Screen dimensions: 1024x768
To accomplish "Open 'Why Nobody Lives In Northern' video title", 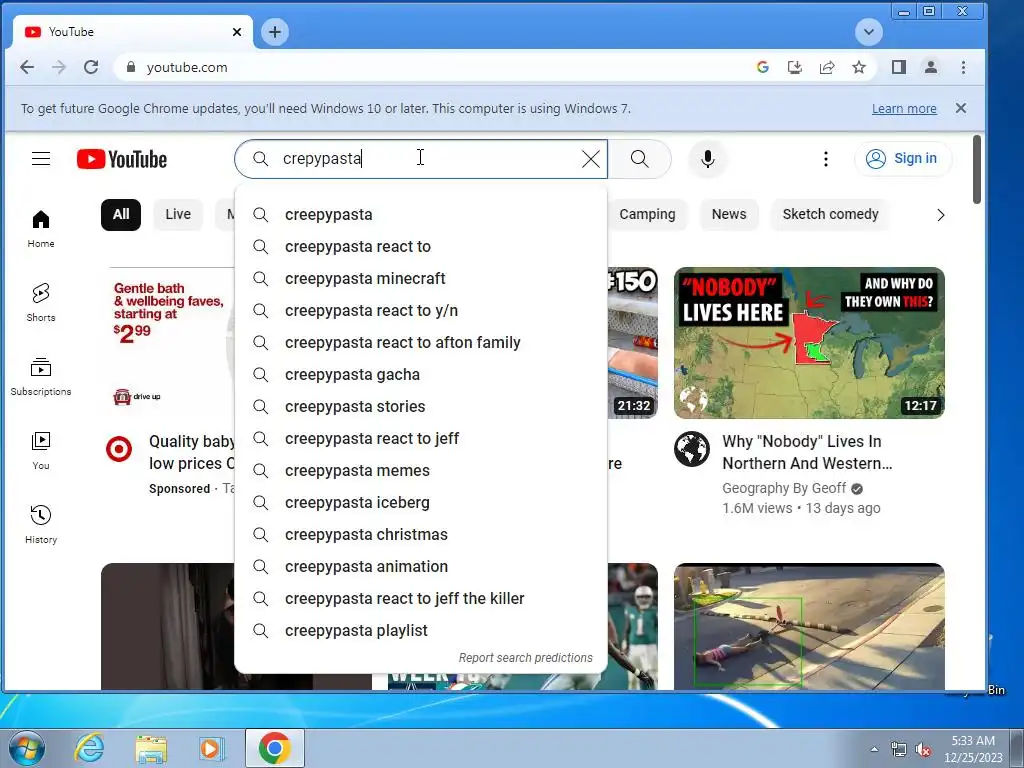I will pyautogui.click(x=807, y=453).
